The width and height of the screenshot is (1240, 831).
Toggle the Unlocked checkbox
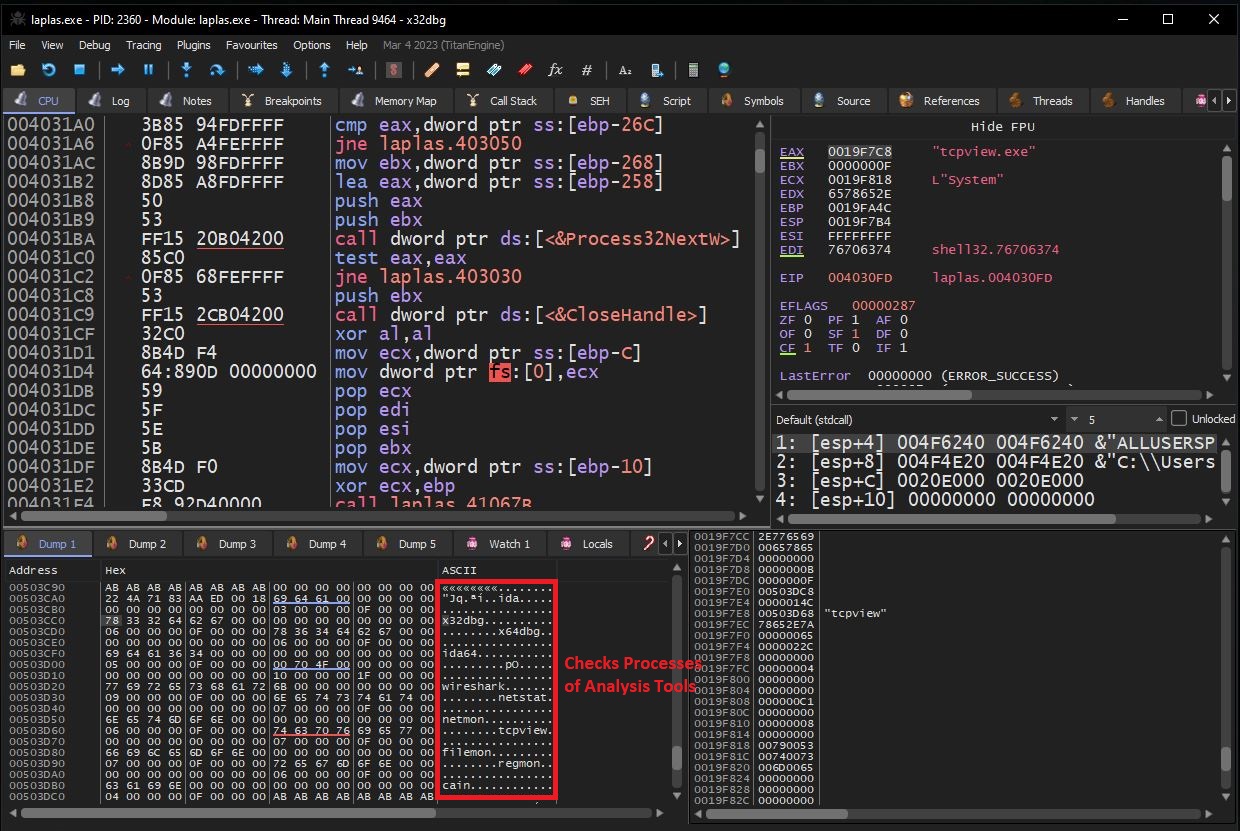(1178, 419)
